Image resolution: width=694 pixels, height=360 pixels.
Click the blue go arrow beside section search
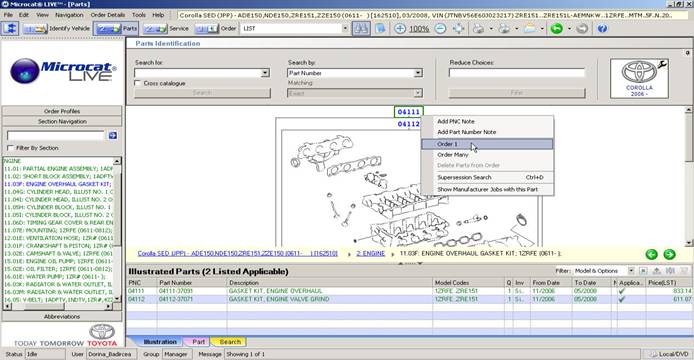[113, 135]
